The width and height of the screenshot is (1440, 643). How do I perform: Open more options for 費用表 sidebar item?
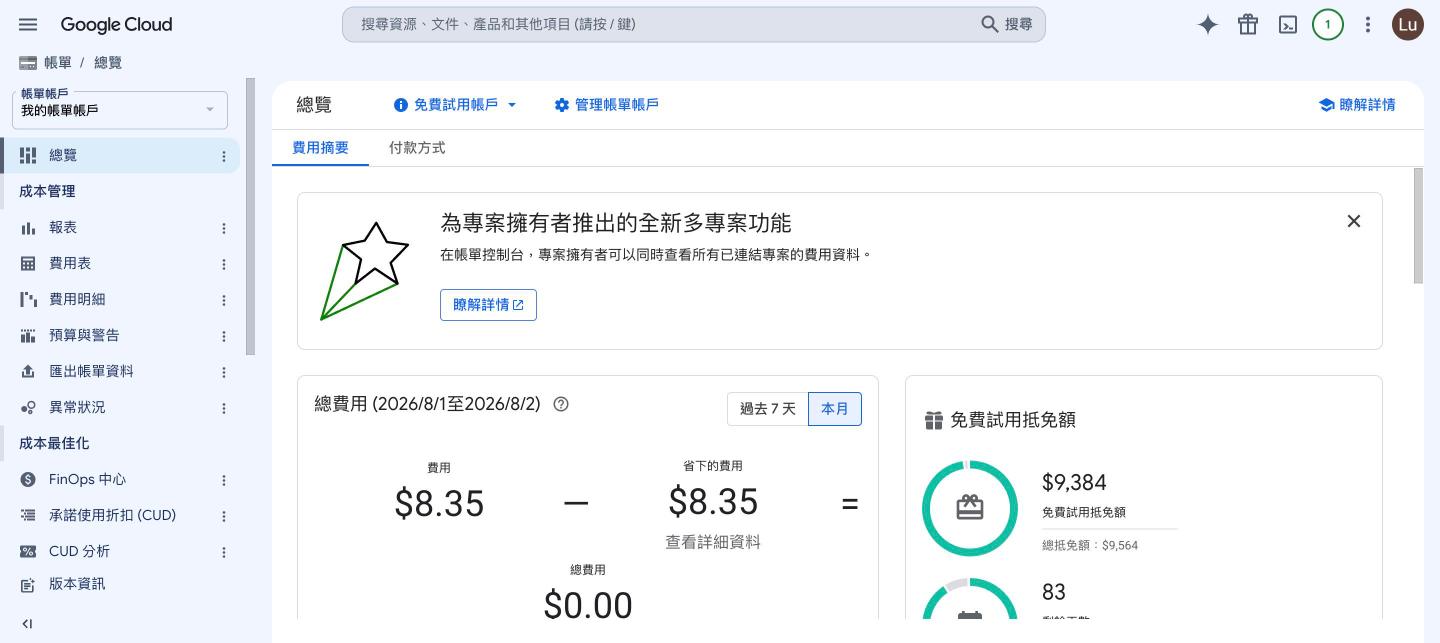click(224, 264)
